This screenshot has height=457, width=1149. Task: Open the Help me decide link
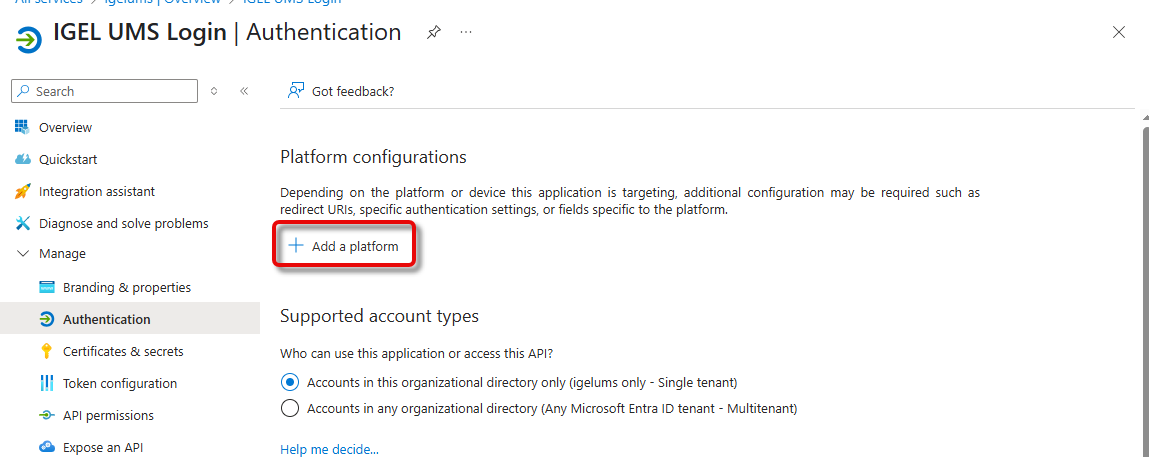(x=329, y=449)
